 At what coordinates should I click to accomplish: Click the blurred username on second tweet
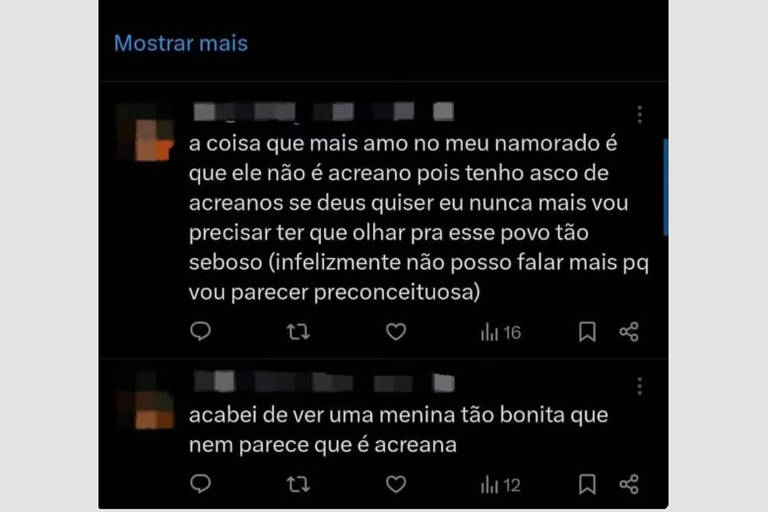324,383
